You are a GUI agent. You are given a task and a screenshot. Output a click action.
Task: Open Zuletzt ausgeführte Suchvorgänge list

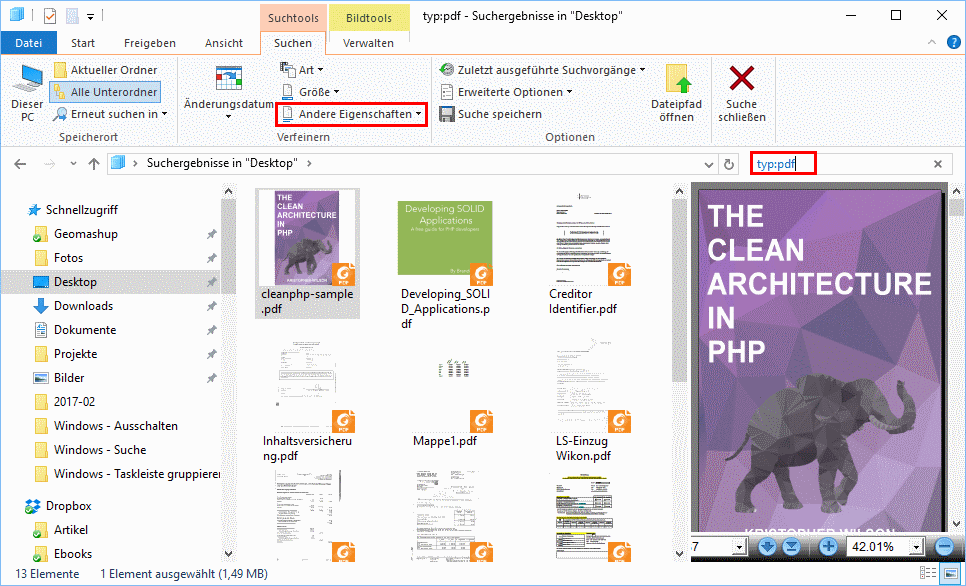pyautogui.click(x=542, y=70)
